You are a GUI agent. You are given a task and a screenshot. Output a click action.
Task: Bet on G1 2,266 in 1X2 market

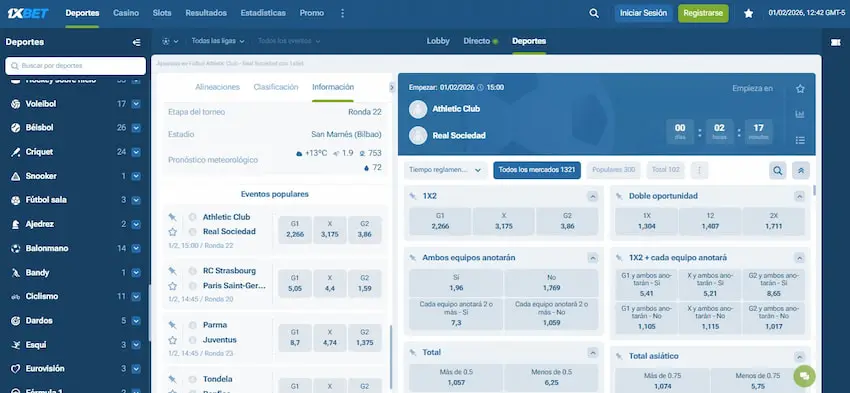(x=440, y=221)
